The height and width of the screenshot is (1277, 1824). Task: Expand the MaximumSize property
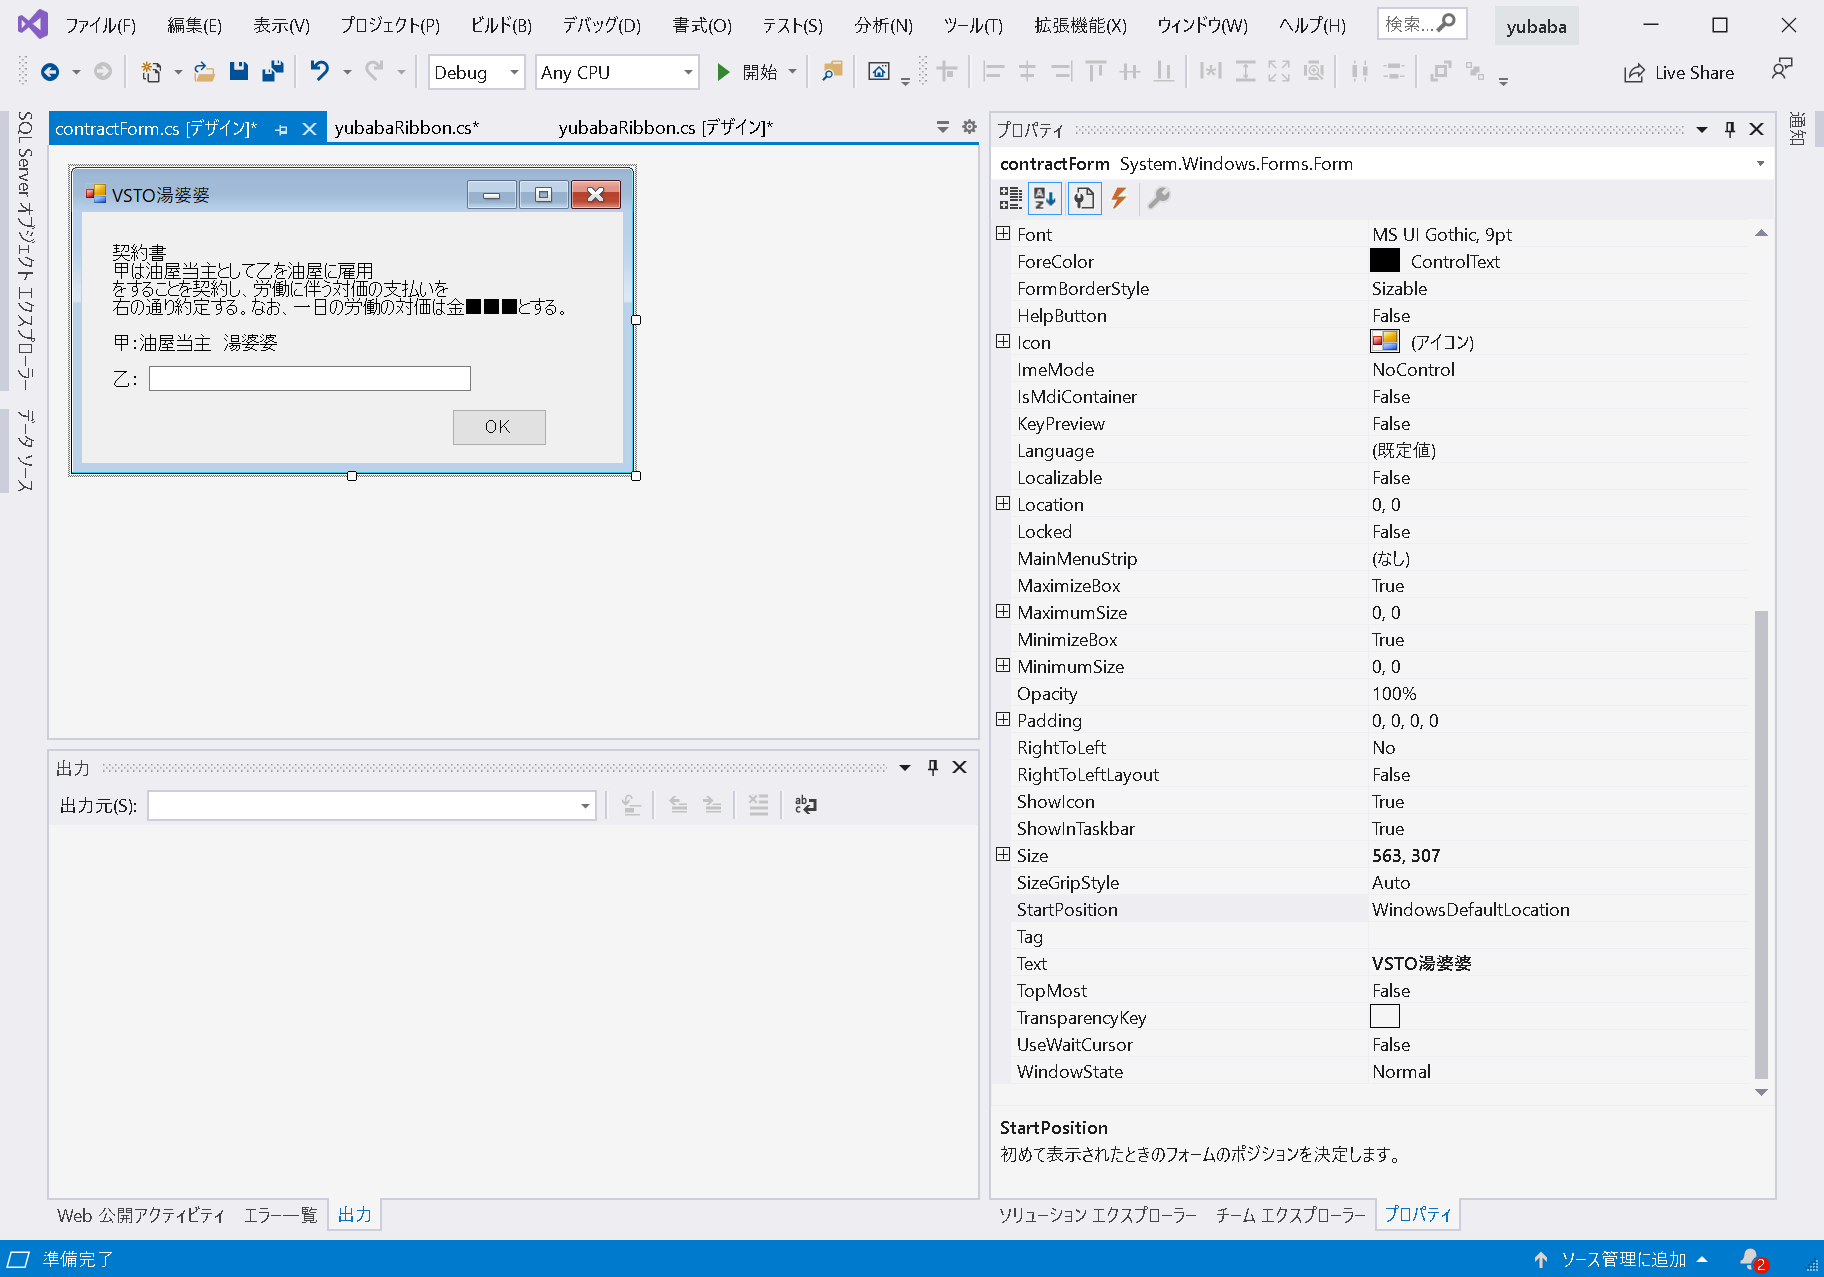click(1003, 612)
